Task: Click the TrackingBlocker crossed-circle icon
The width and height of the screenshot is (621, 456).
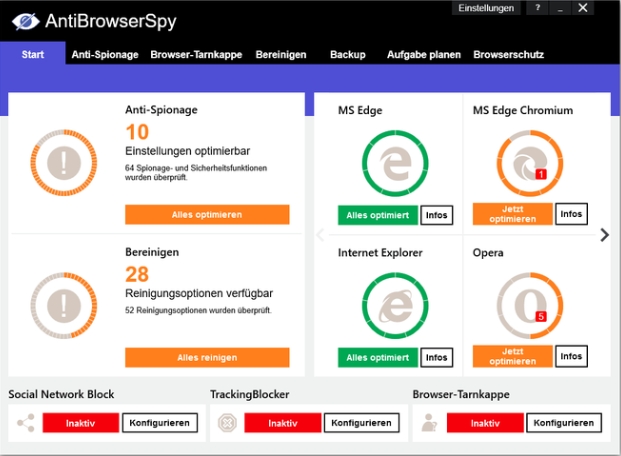Action: tap(227, 423)
